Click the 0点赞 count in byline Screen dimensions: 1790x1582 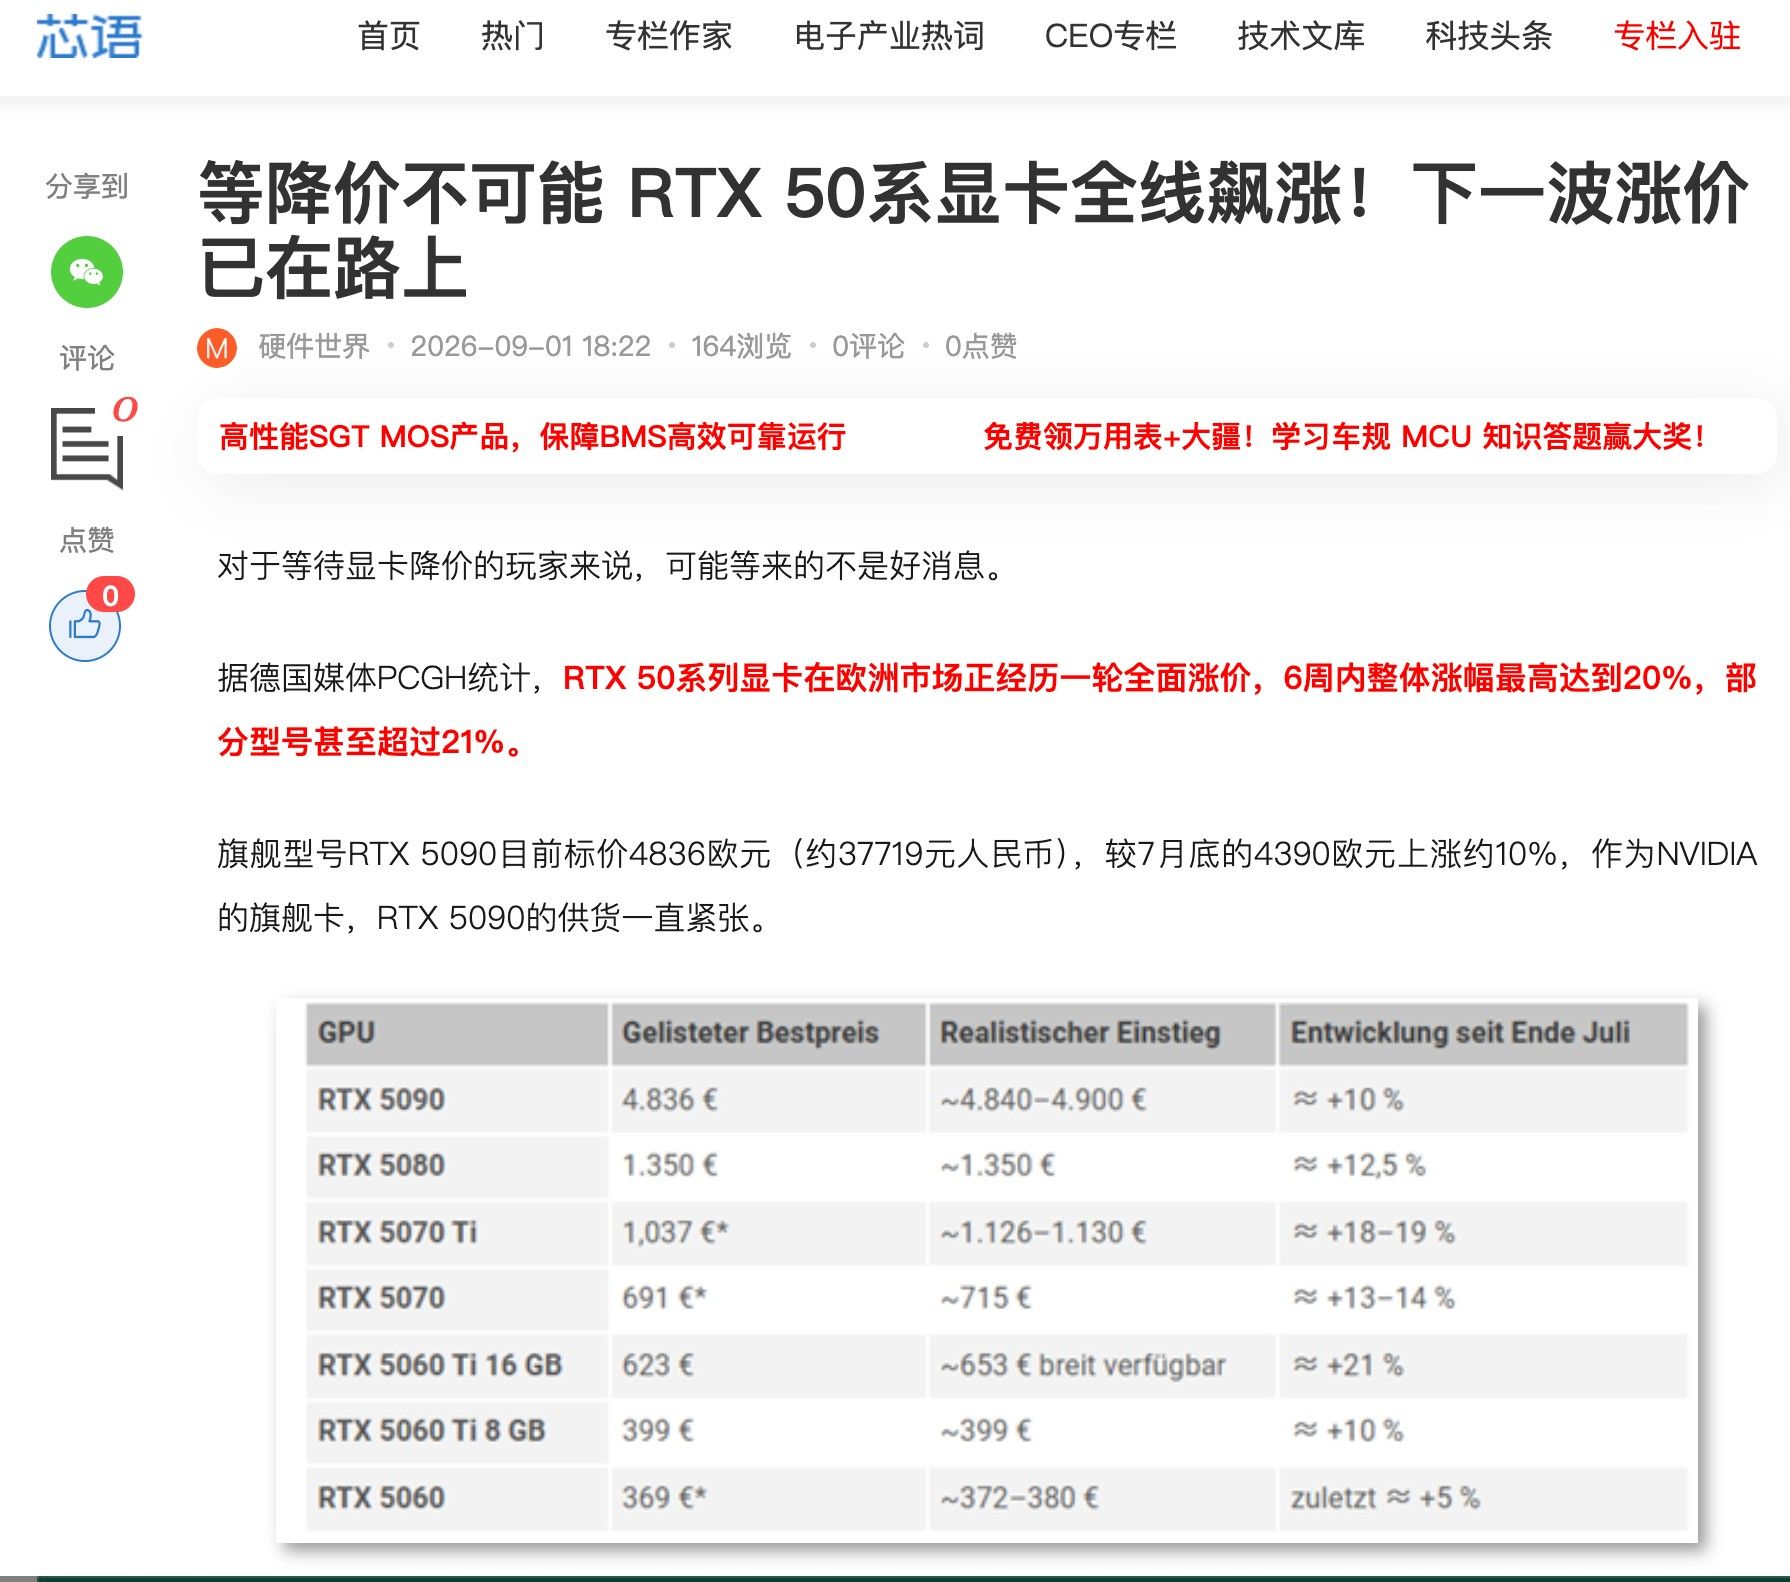[x=981, y=346]
